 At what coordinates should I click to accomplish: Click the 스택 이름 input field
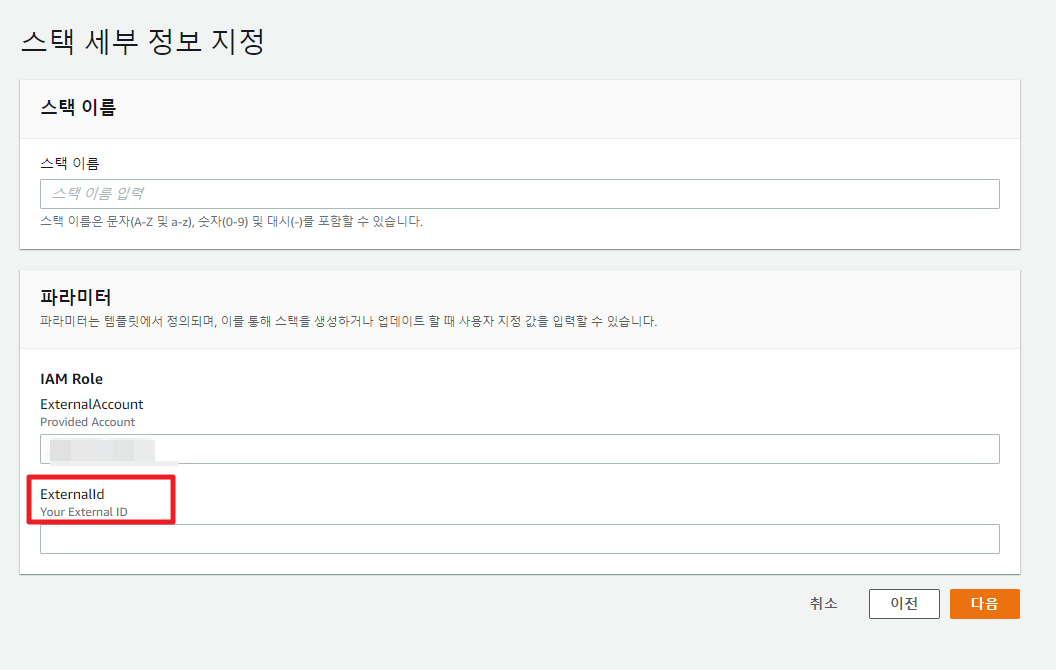point(519,194)
